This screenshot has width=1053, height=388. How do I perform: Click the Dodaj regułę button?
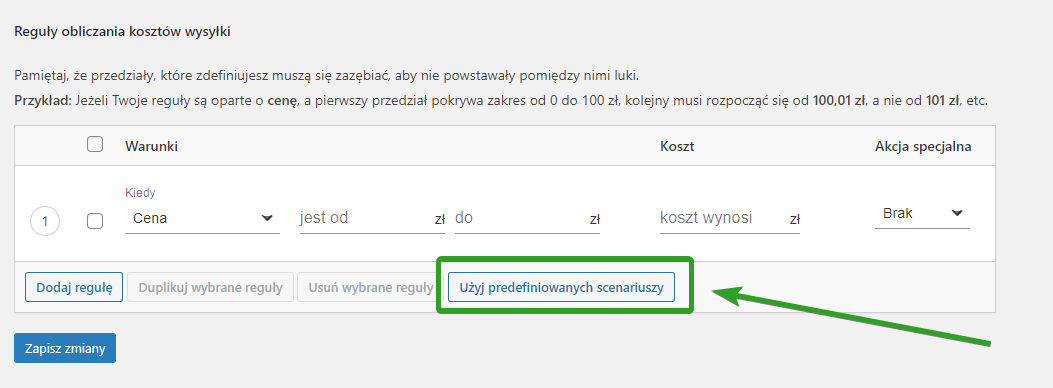click(x=74, y=287)
